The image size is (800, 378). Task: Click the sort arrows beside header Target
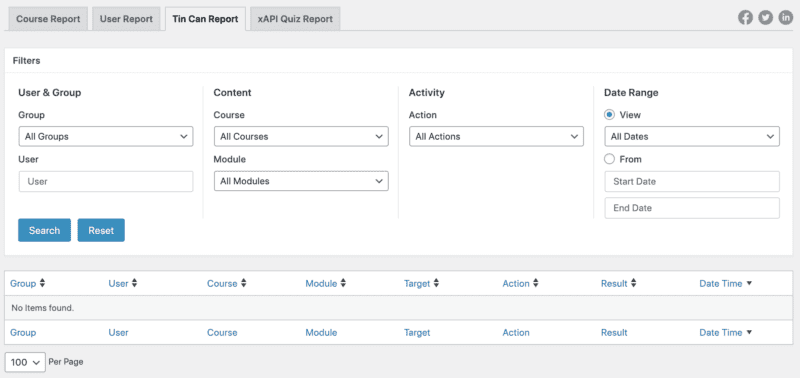tap(437, 283)
